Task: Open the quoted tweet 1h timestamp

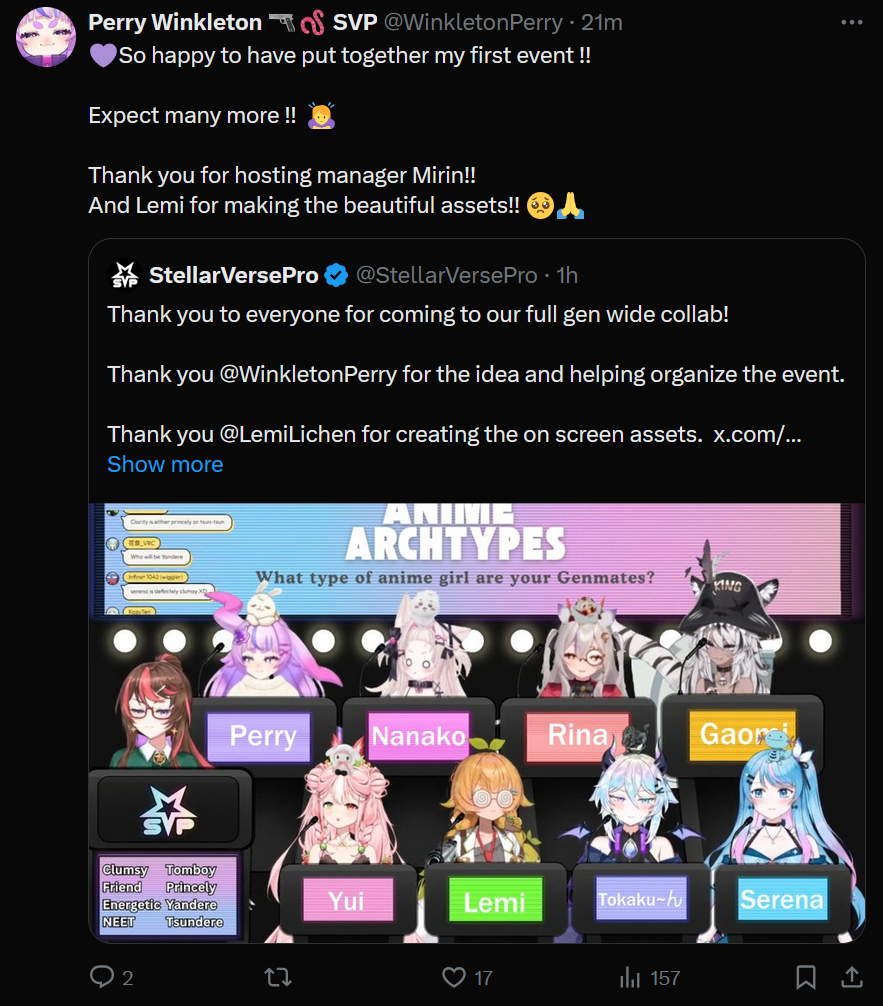Action: tap(567, 275)
